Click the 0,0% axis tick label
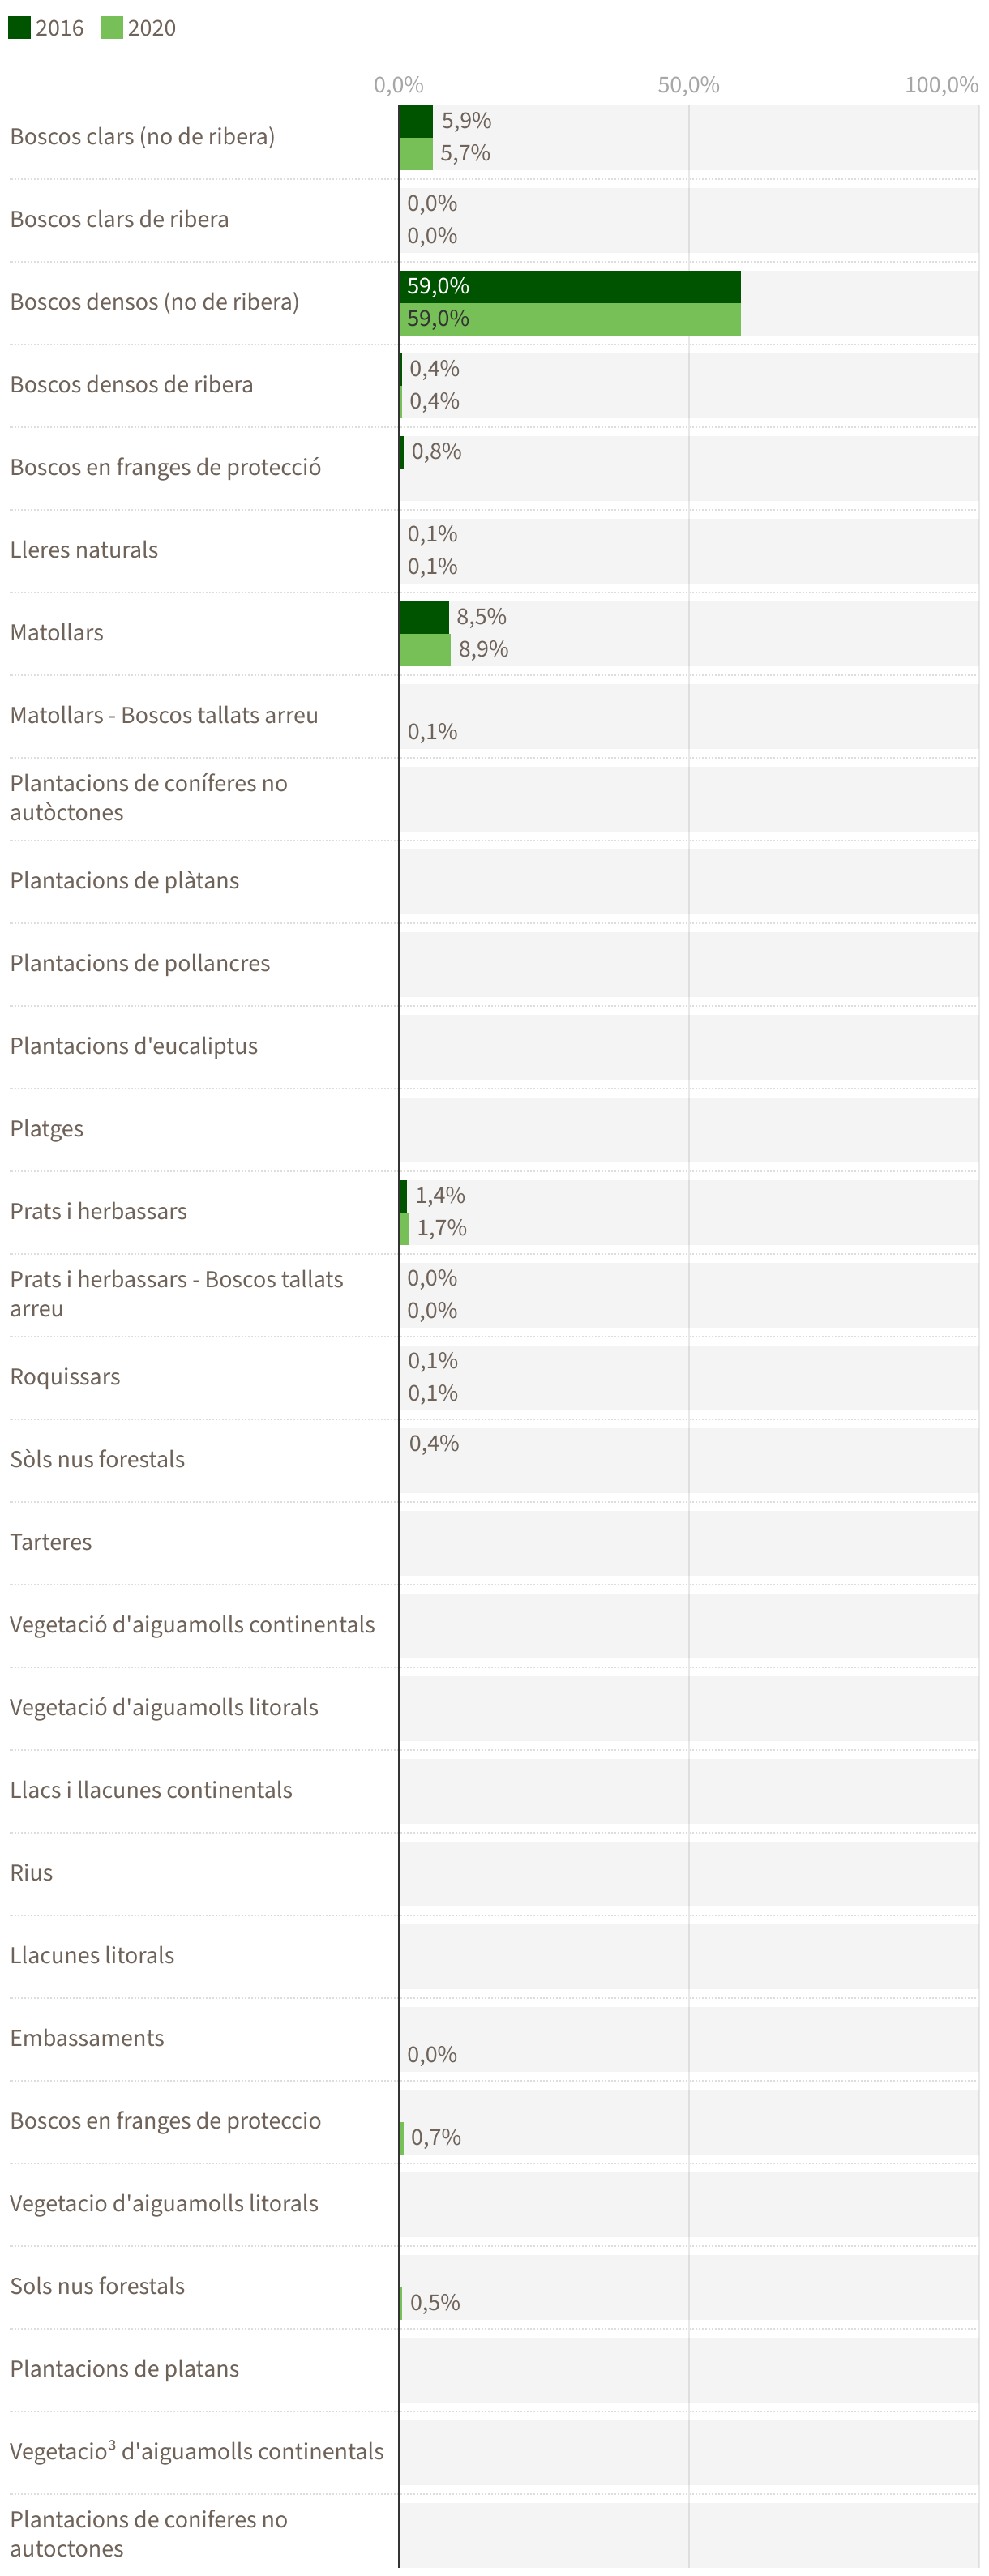The height and width of the screenshot is (2576, 989). tap(398, 85)
